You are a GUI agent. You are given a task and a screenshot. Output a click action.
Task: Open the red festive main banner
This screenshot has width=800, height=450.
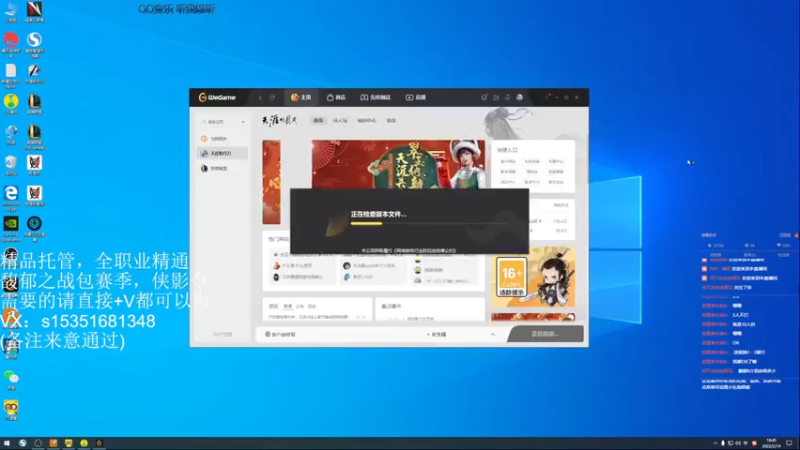coord(398,164)
